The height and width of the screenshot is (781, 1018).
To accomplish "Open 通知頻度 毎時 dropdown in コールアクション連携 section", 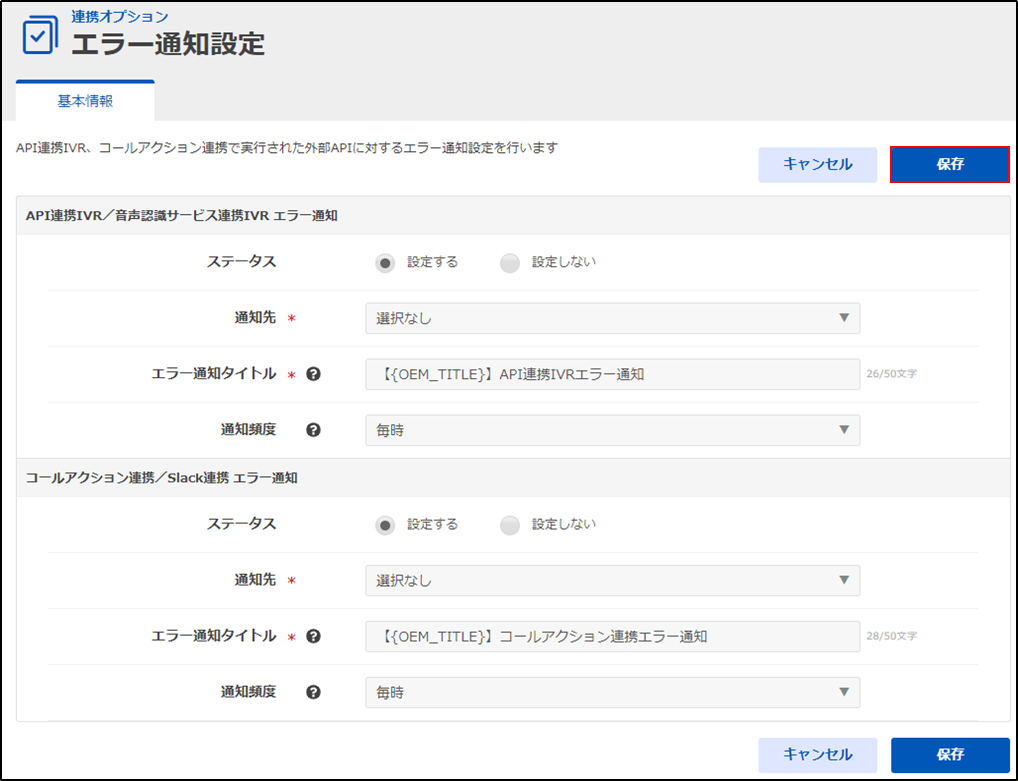I will tap(612, 692).
